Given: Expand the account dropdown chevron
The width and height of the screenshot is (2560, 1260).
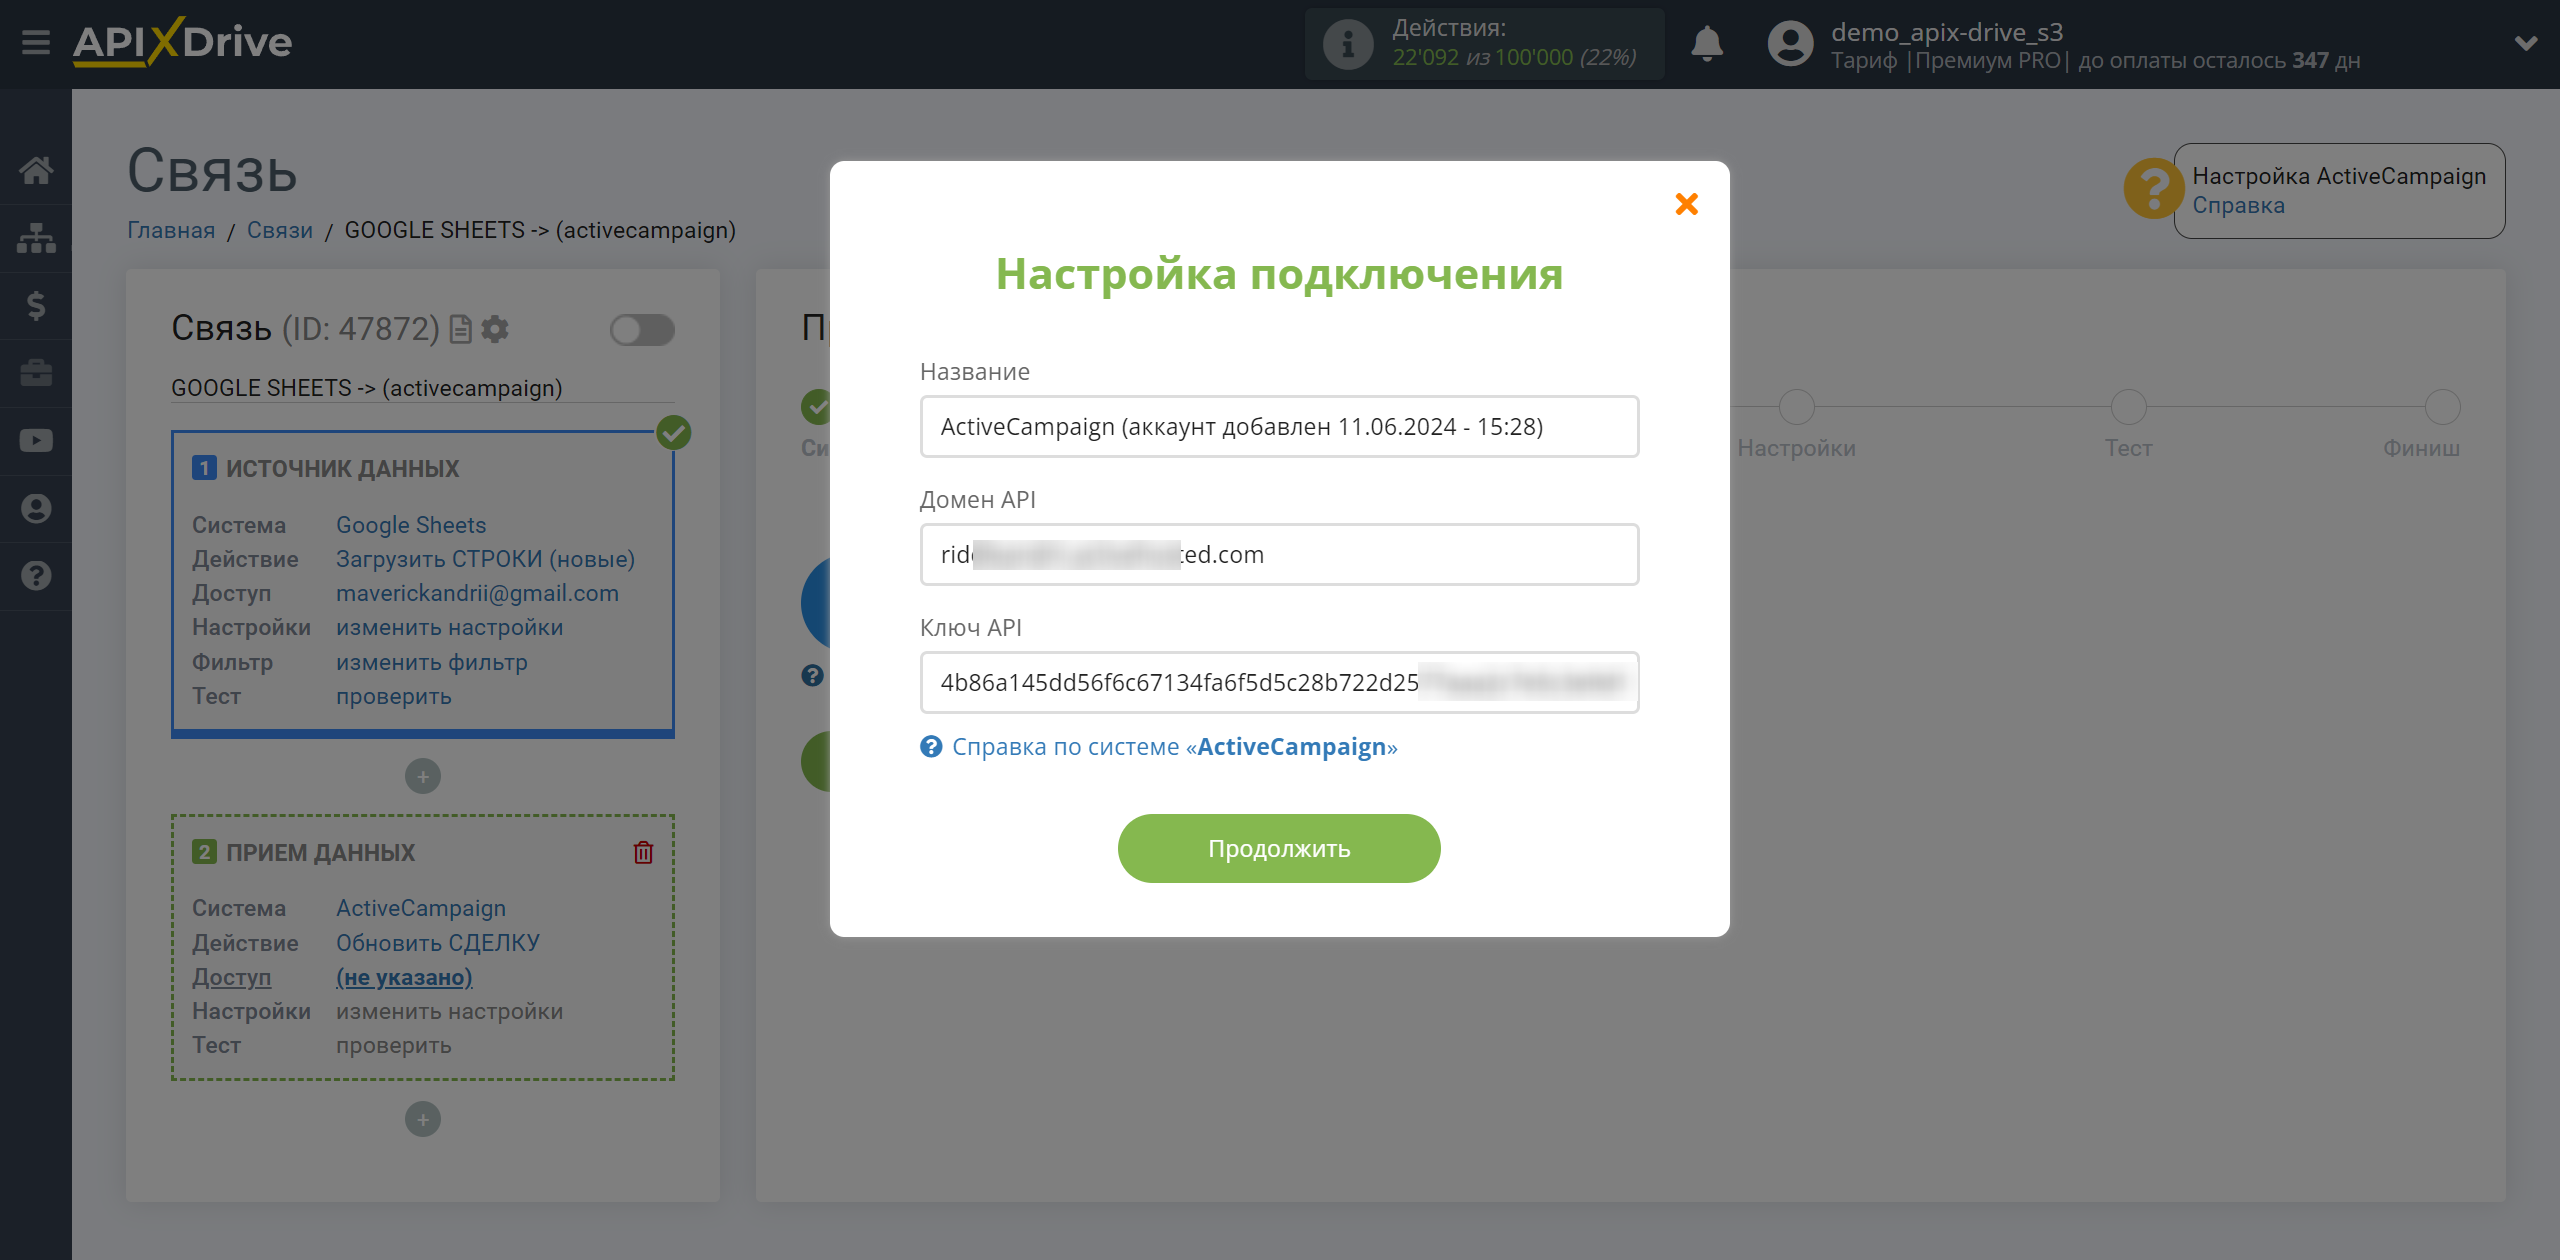Looking at the screenshot, I should click(x=2525, y=43).
